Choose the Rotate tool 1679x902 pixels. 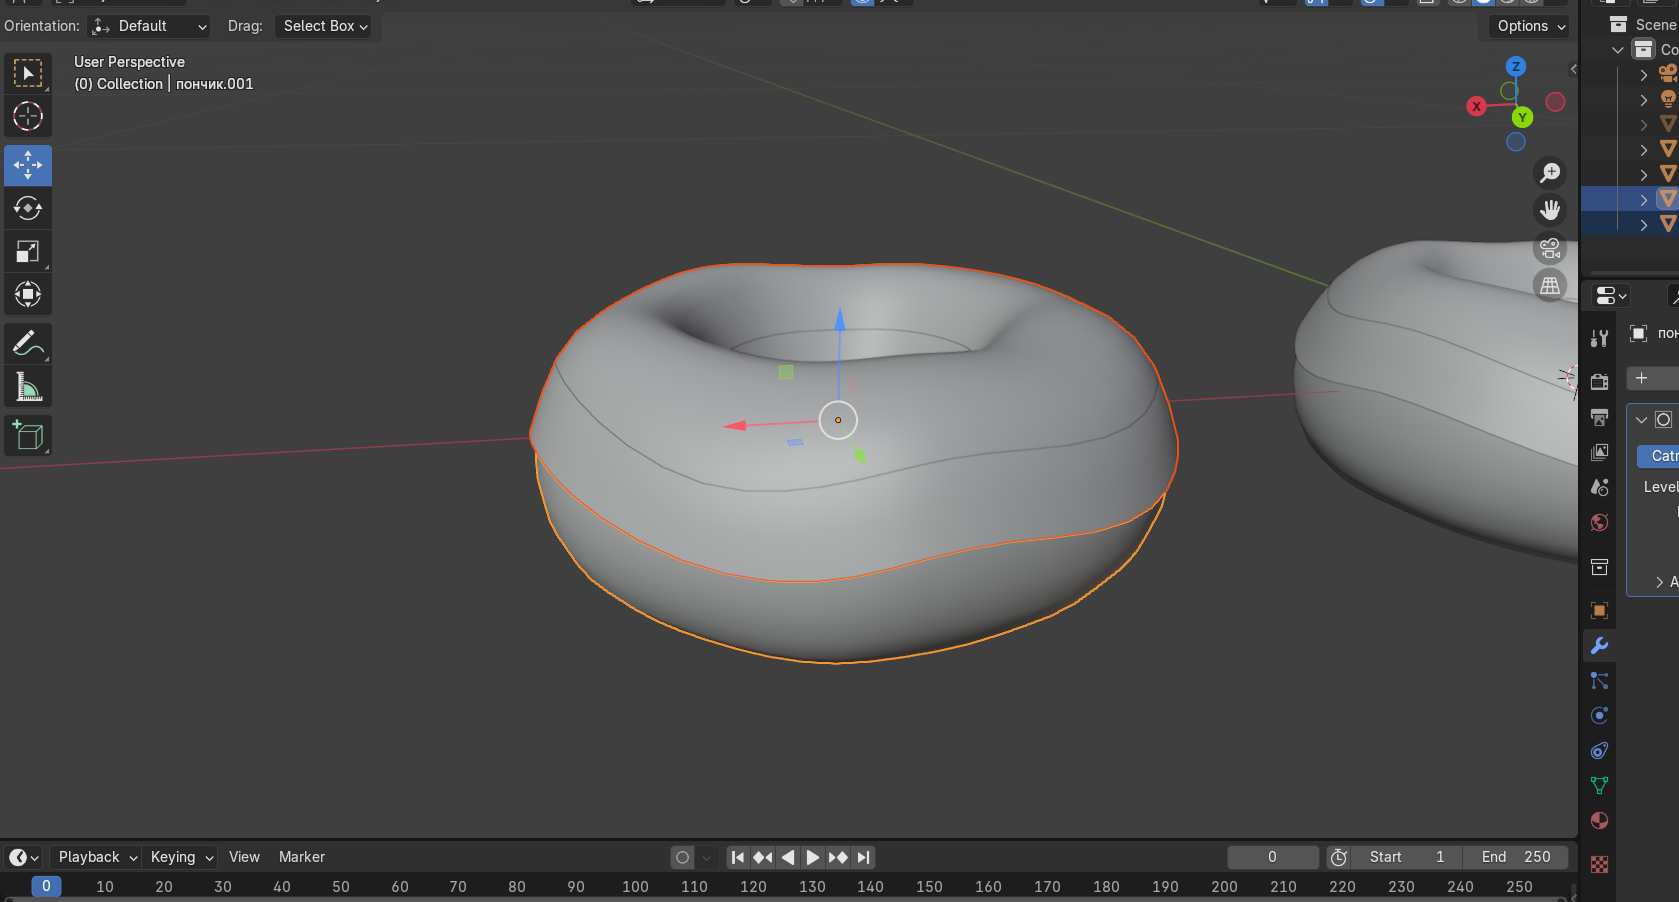(x=28, y=208)
